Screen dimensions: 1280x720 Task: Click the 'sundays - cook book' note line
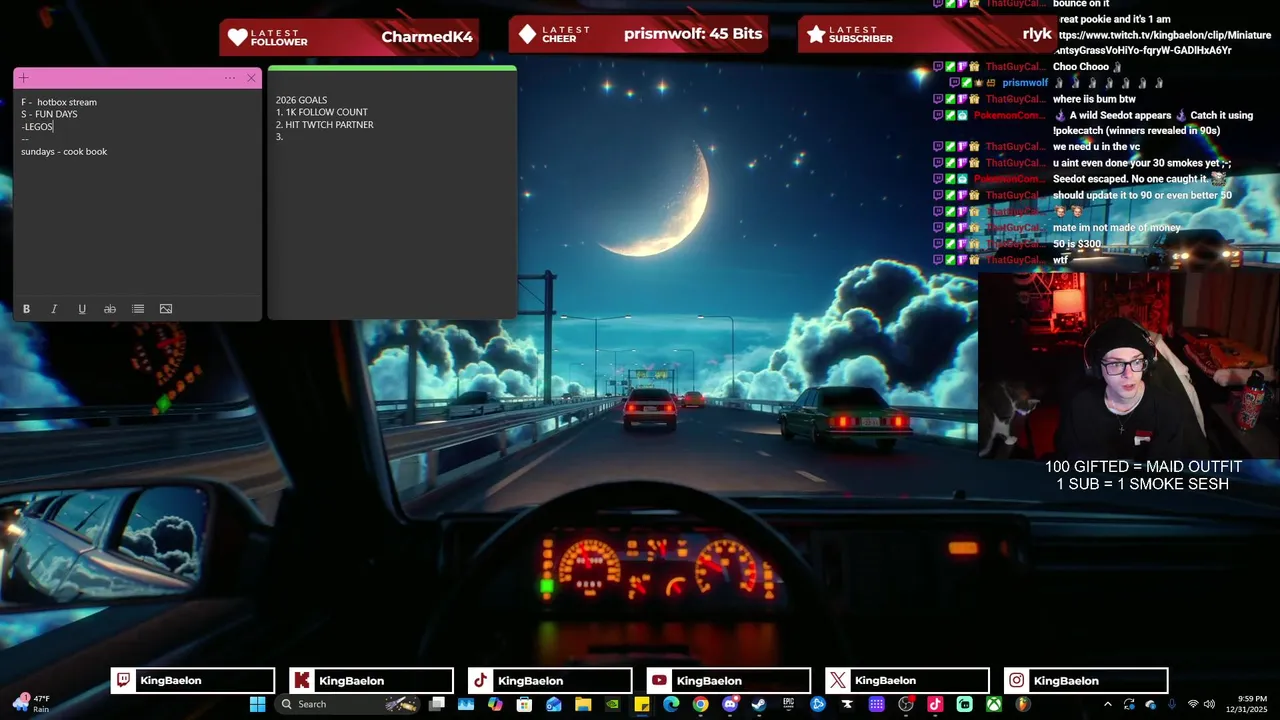pos(64,152)
